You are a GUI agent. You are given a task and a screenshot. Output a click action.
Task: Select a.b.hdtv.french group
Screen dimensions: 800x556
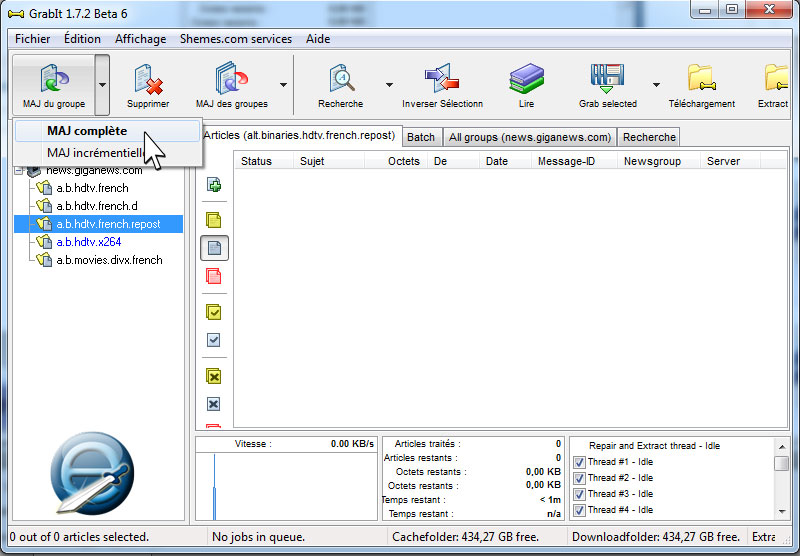92,188
